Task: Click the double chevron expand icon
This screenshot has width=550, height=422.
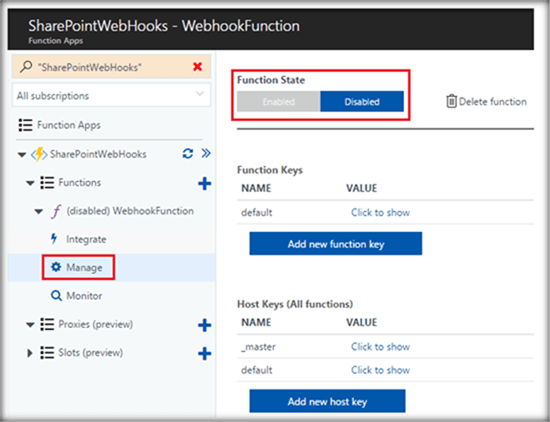Action: [x=206, y=153]
